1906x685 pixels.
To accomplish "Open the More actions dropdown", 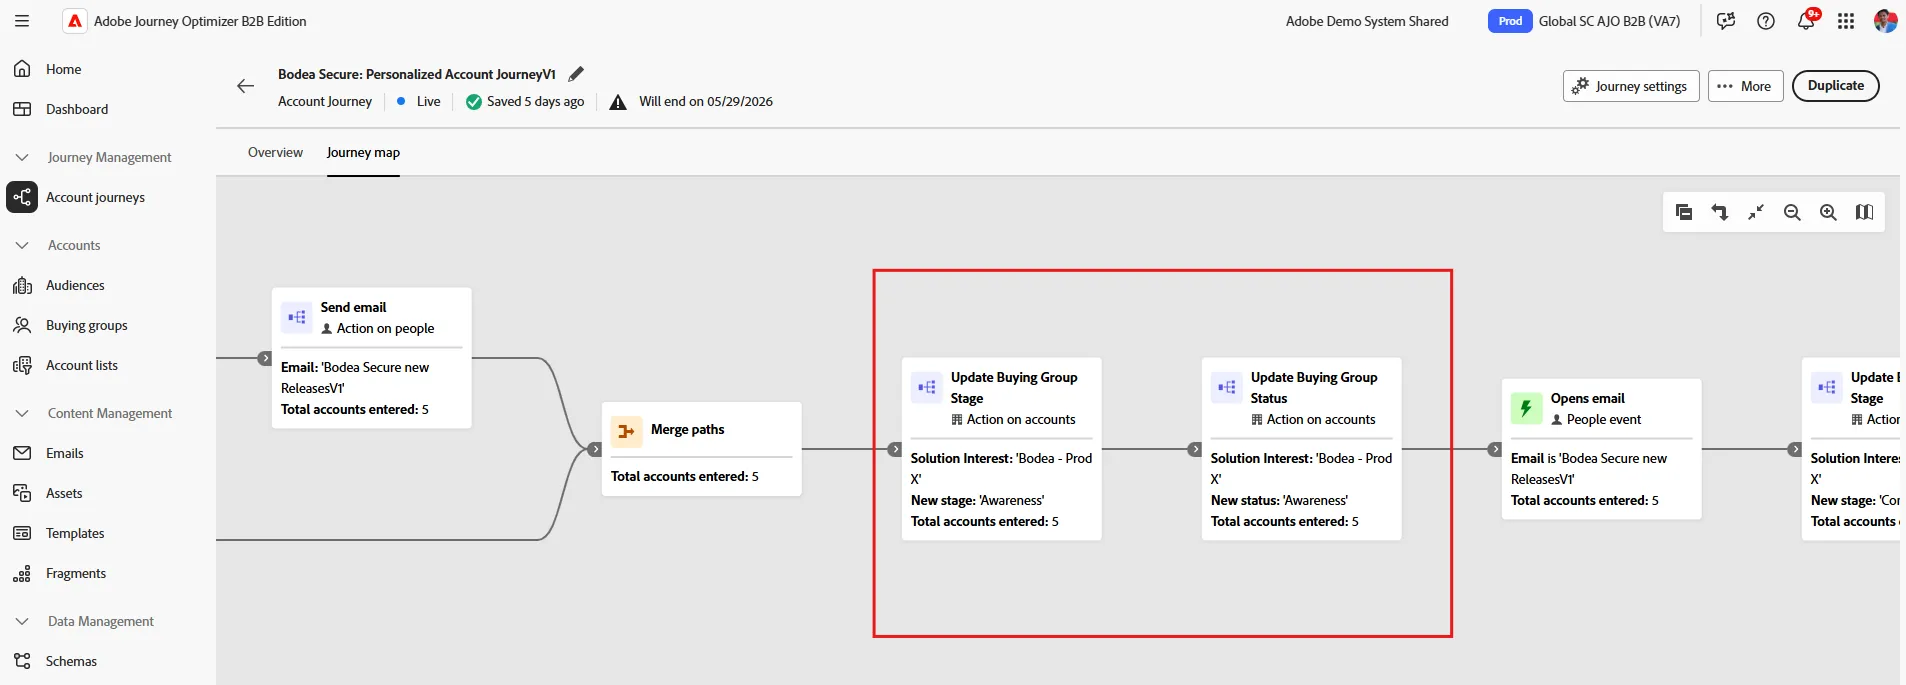I will pos(1745,86).
